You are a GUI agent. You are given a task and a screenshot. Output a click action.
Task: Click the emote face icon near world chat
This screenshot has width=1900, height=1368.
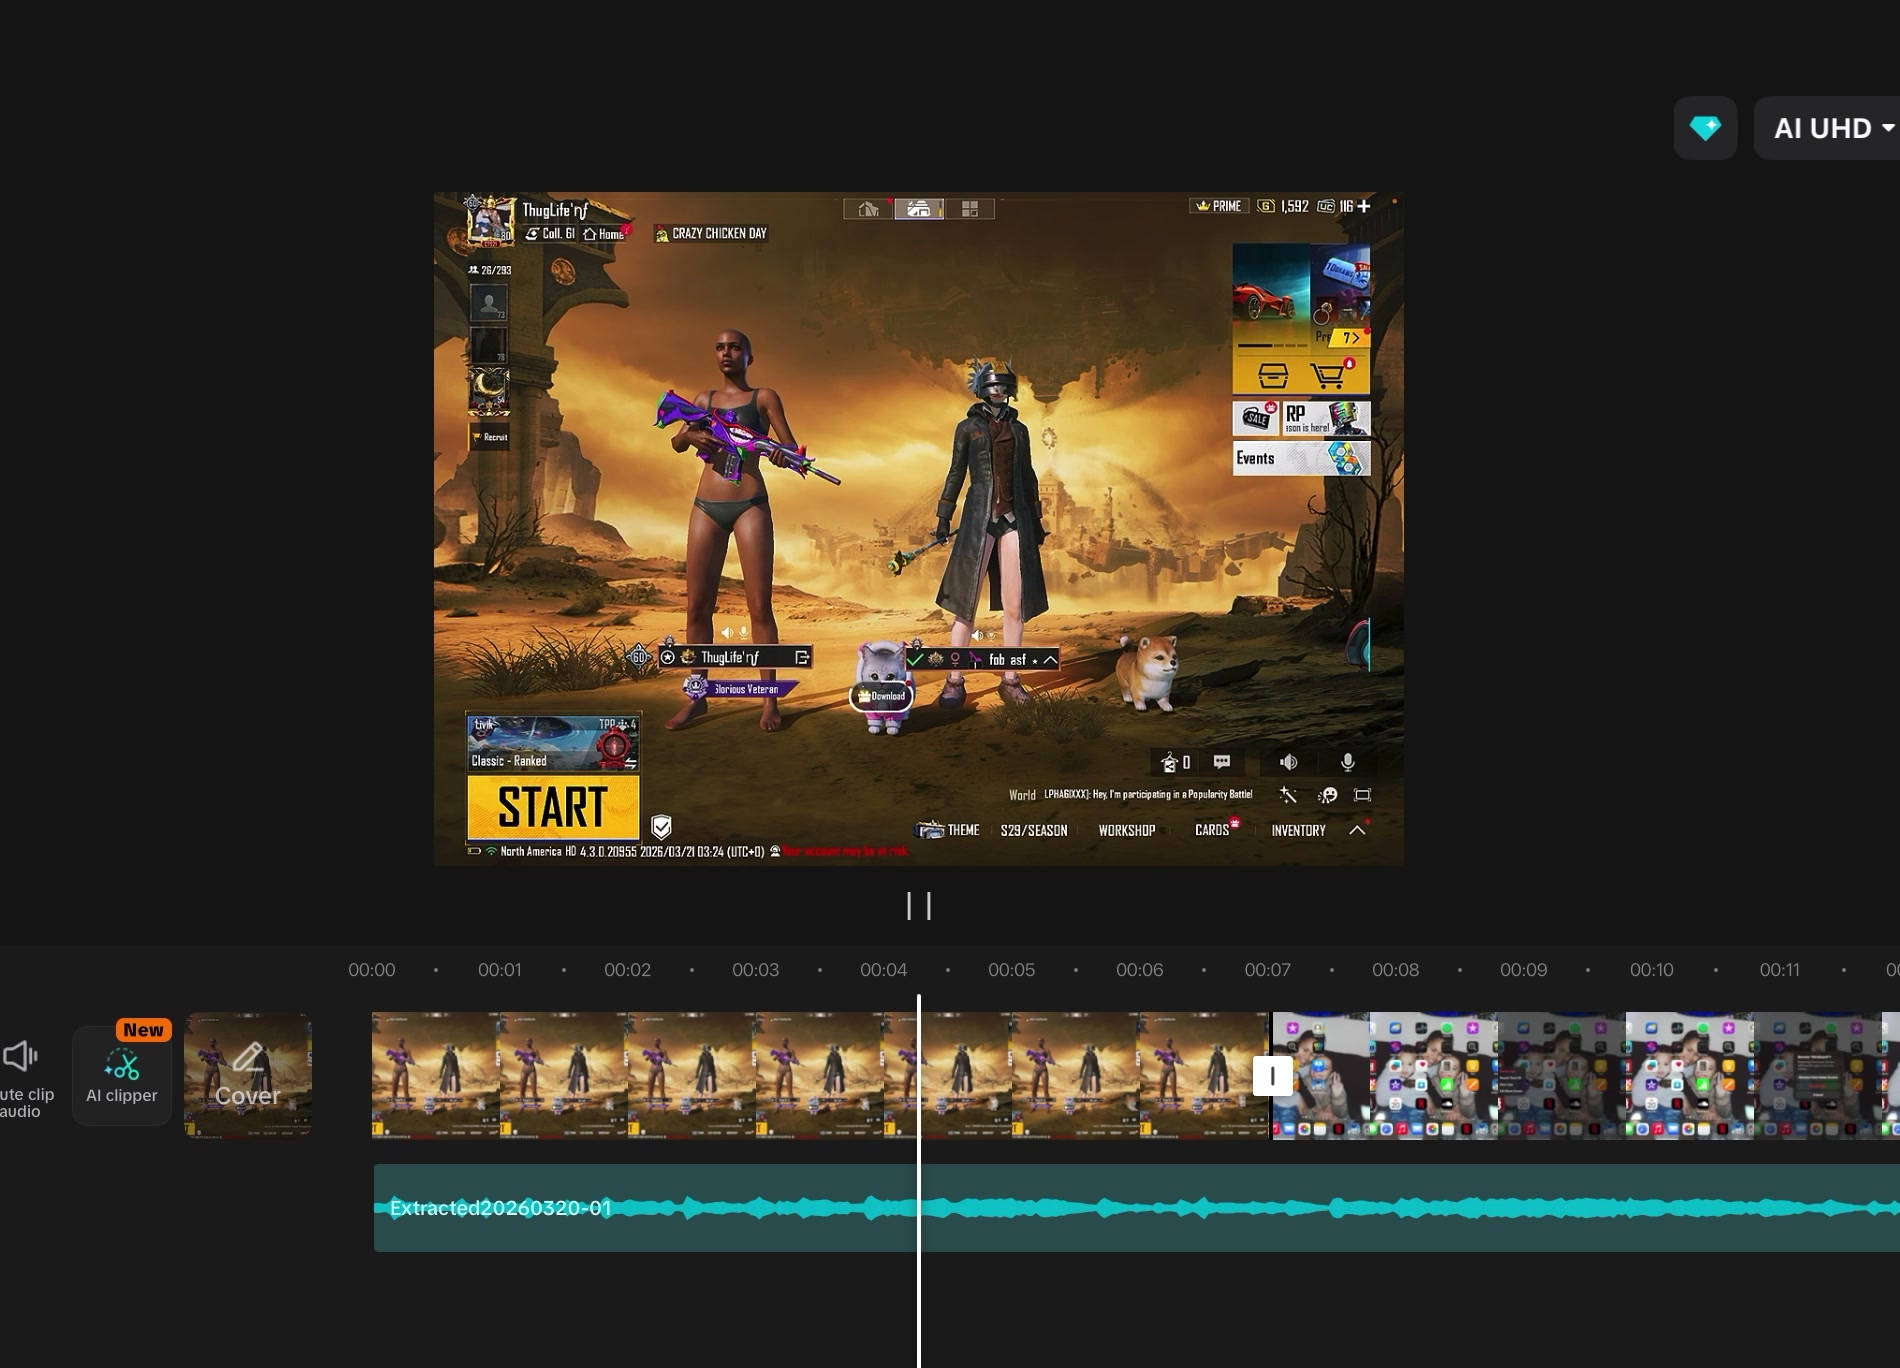[x=1328, y=795]
